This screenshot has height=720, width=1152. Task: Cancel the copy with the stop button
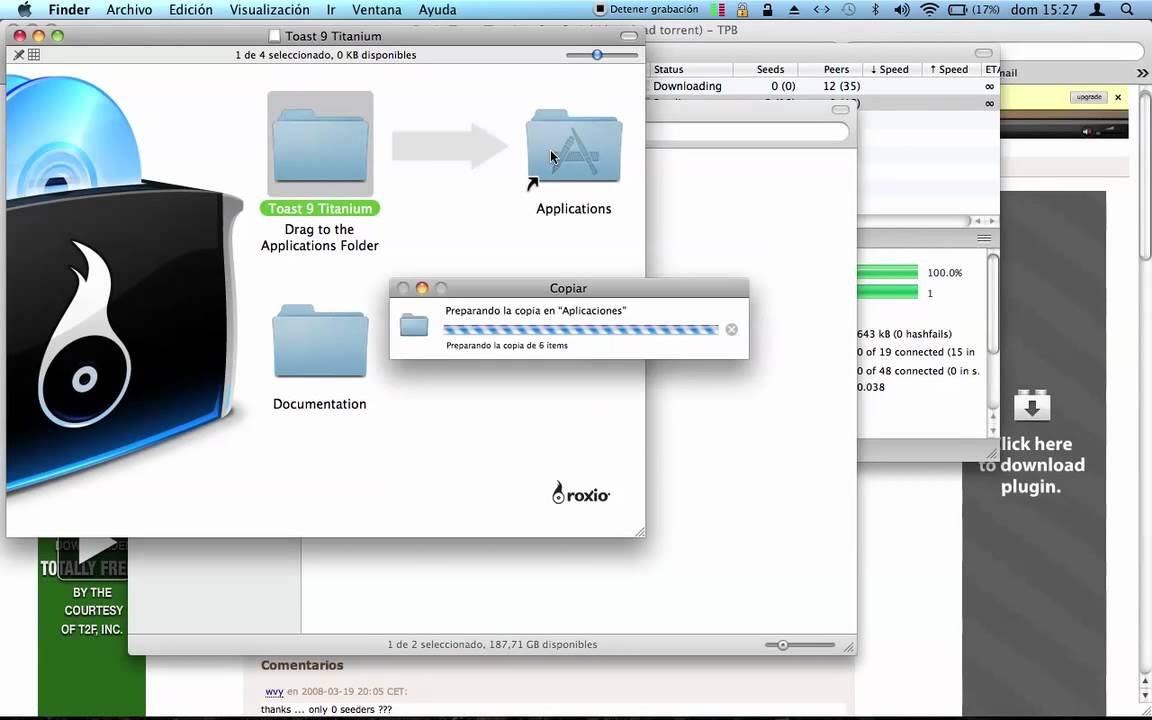(x=732, y=330)
